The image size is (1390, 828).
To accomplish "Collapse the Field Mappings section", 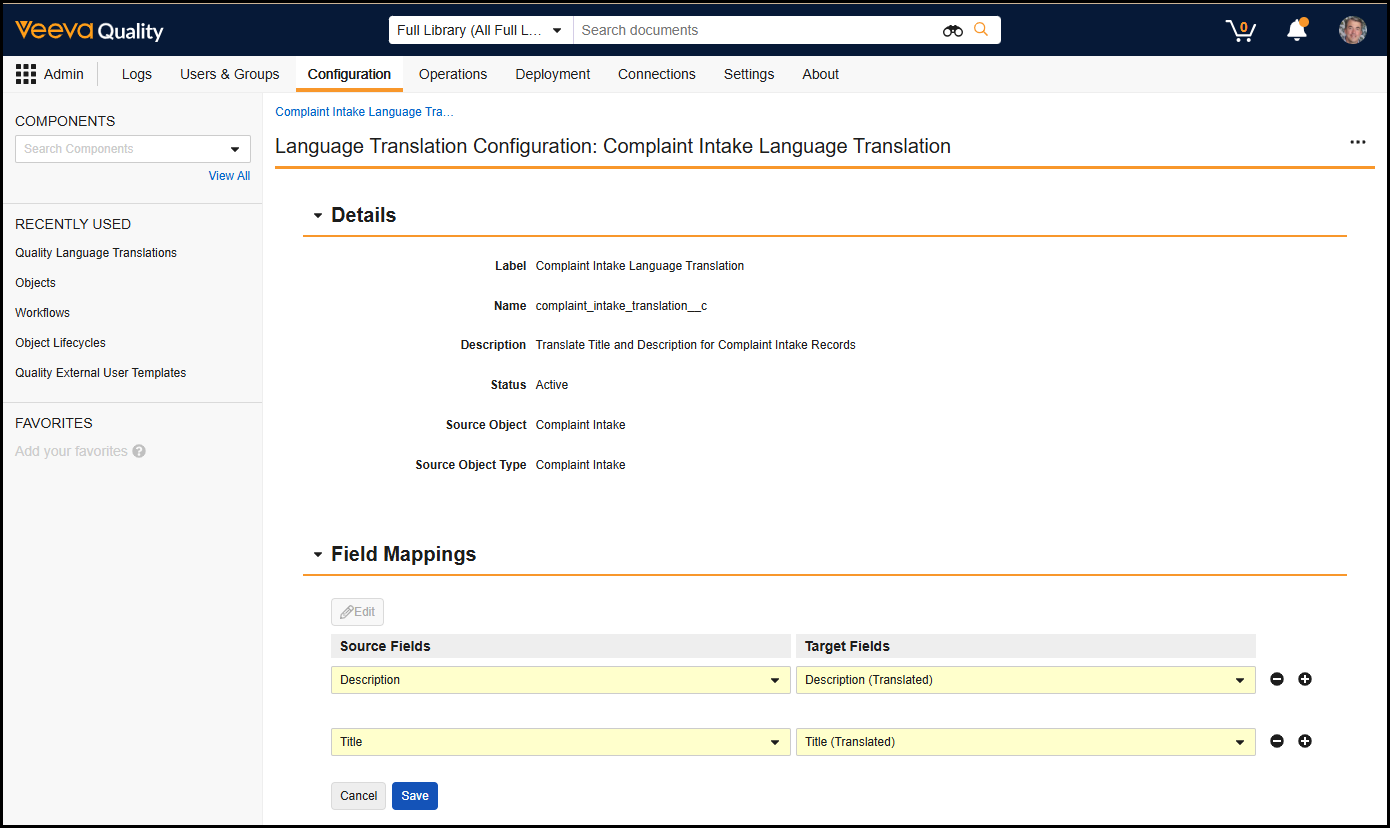I will [x=318, y=555].
